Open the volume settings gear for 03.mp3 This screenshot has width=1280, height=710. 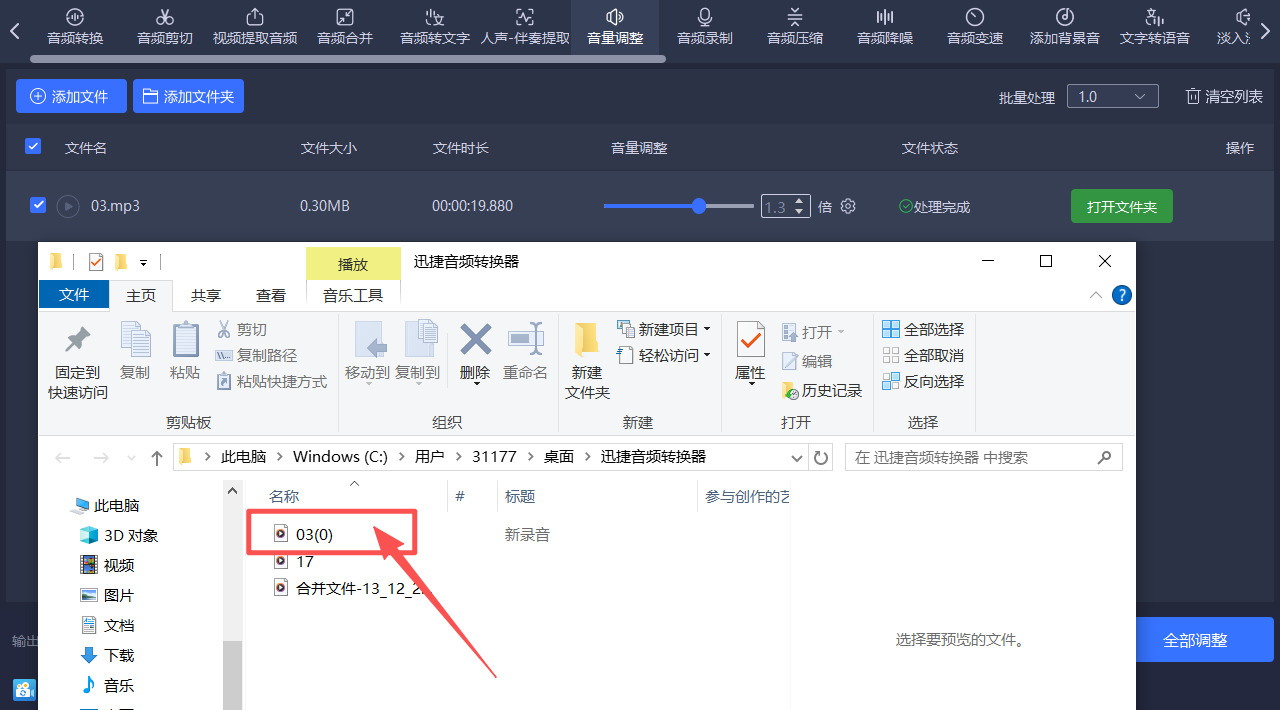pos(848,206)
